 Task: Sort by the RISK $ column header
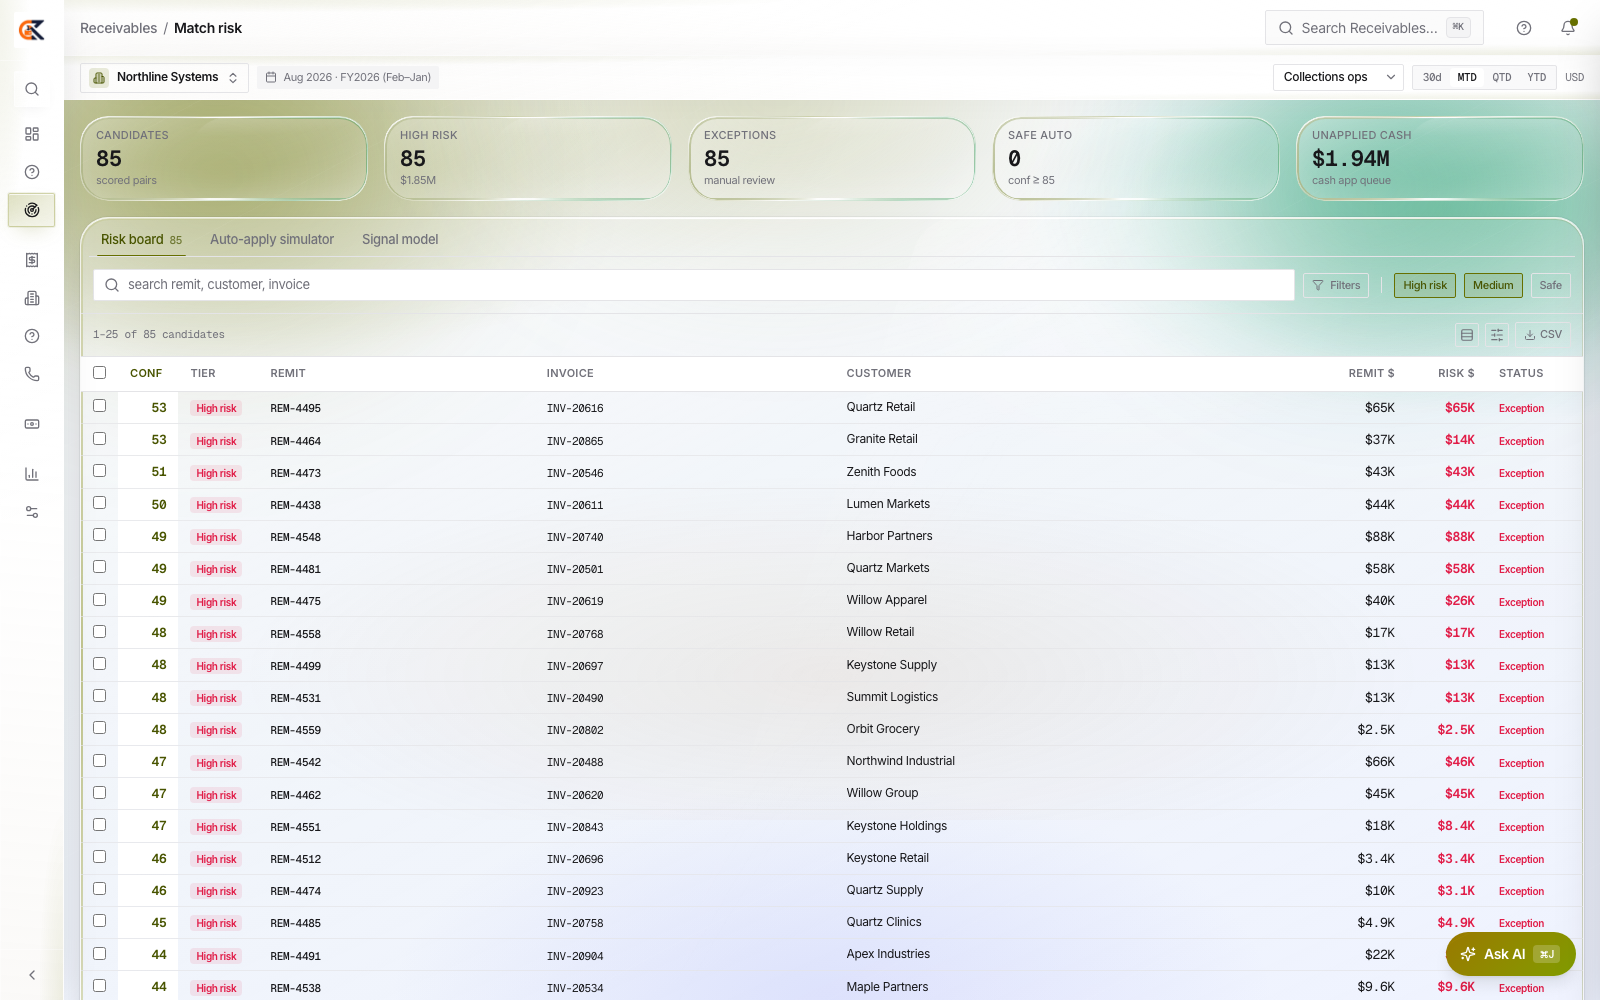click(x=1456, y=373)
